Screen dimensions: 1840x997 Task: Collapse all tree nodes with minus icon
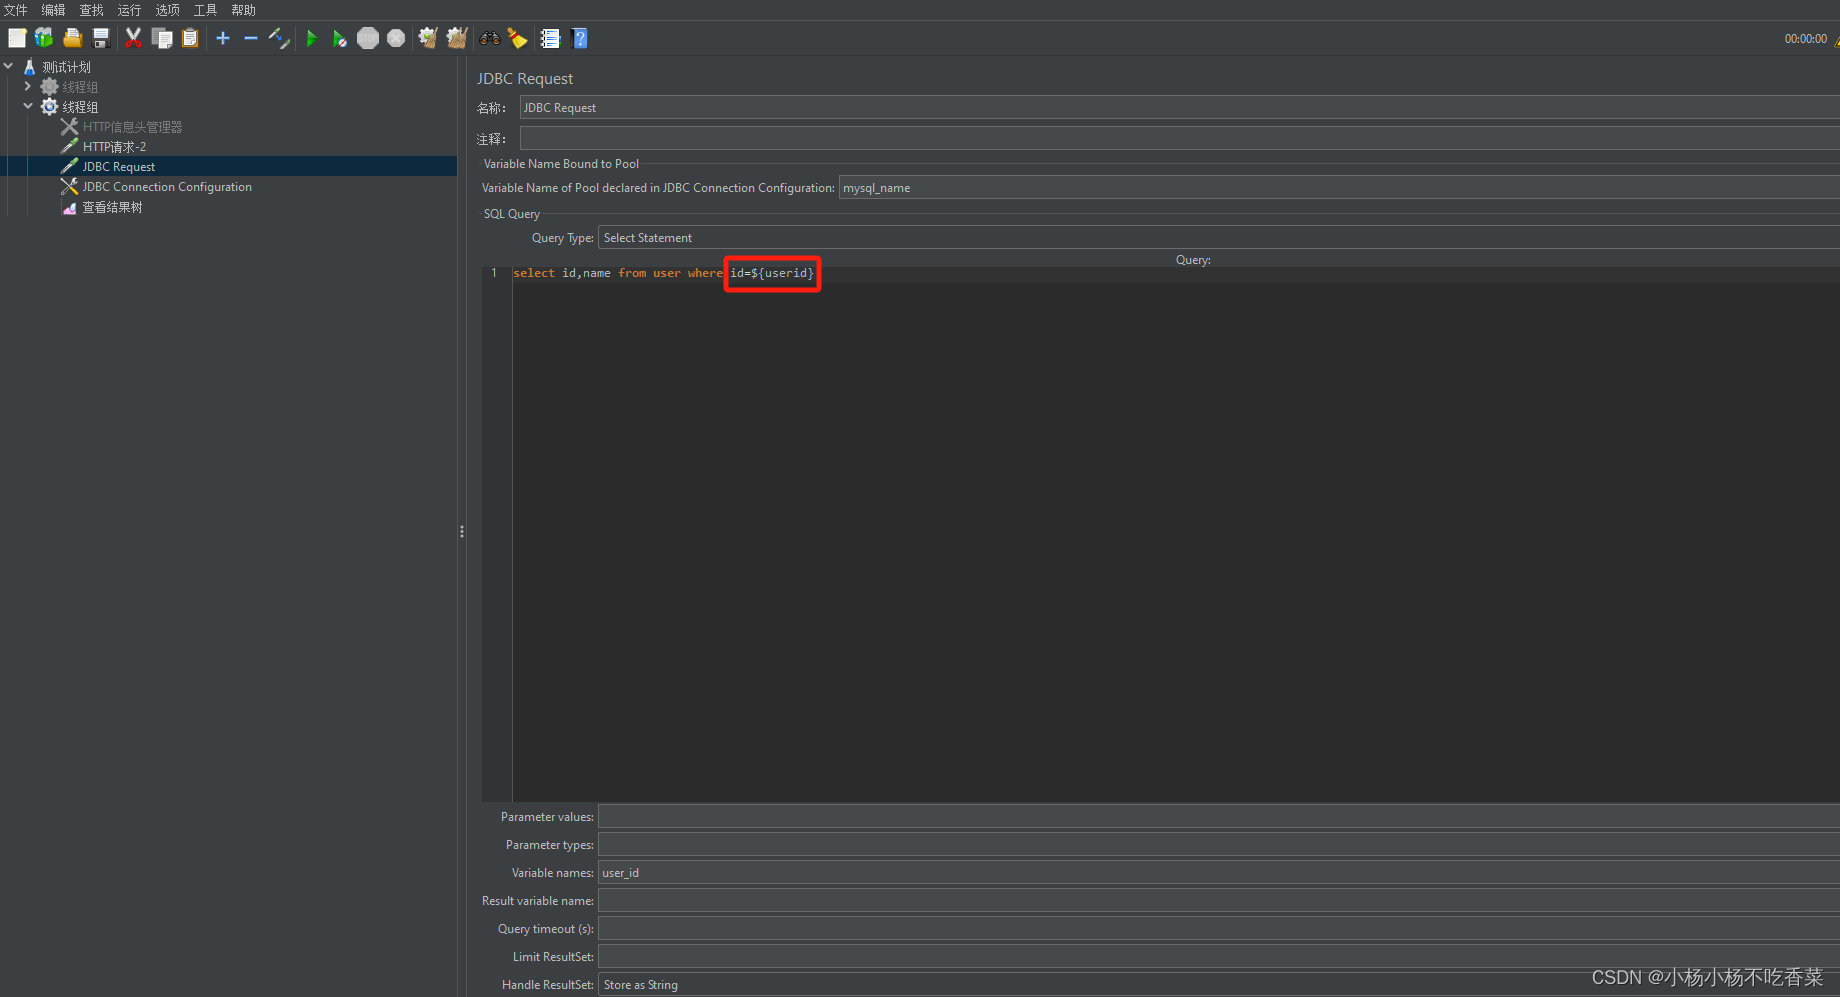(x=251, y=38)
